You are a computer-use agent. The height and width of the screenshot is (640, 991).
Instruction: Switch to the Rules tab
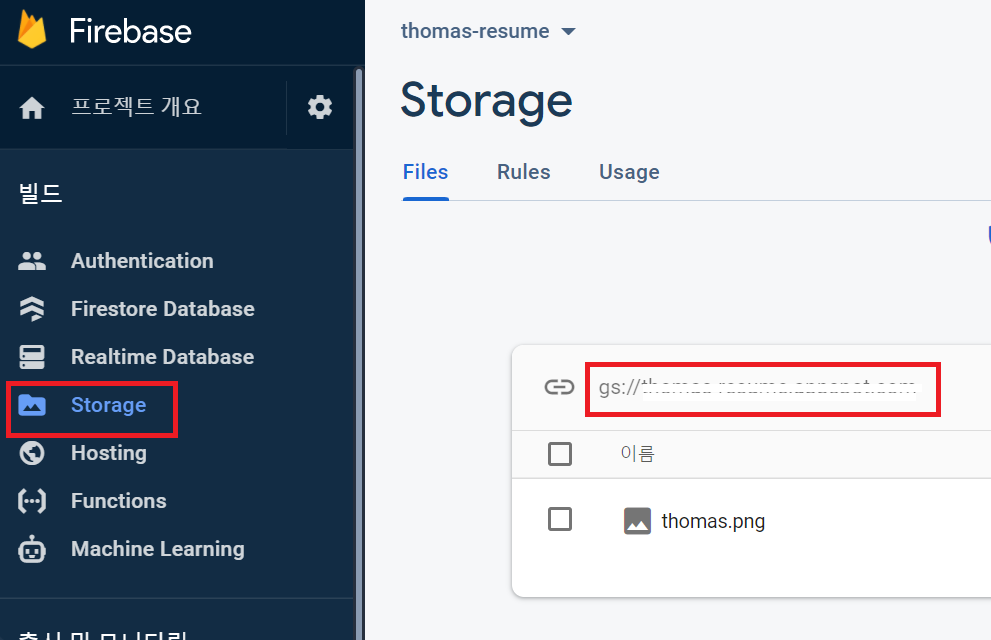tap(523, 172)
